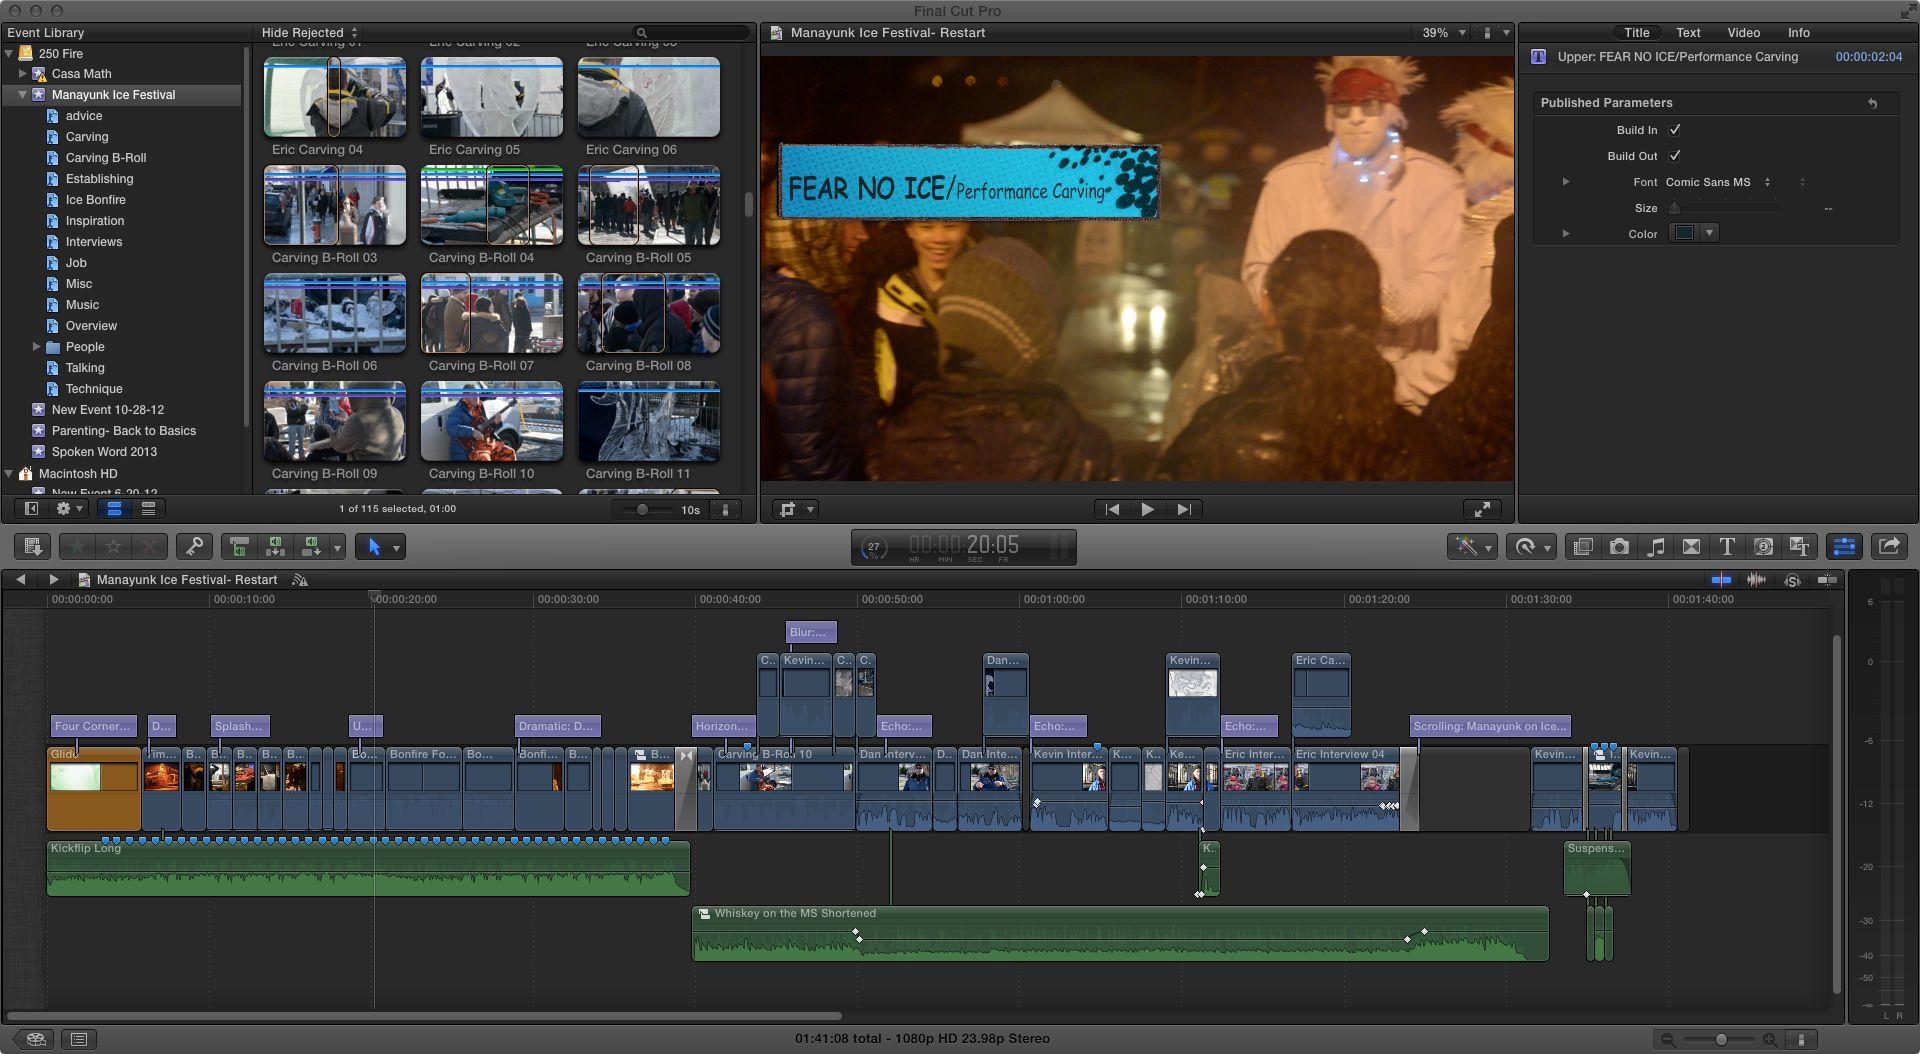This screenshot has height=1054, width=1920.
Task: Toggle audio skimming in timeline
Action: (1756, 579)
